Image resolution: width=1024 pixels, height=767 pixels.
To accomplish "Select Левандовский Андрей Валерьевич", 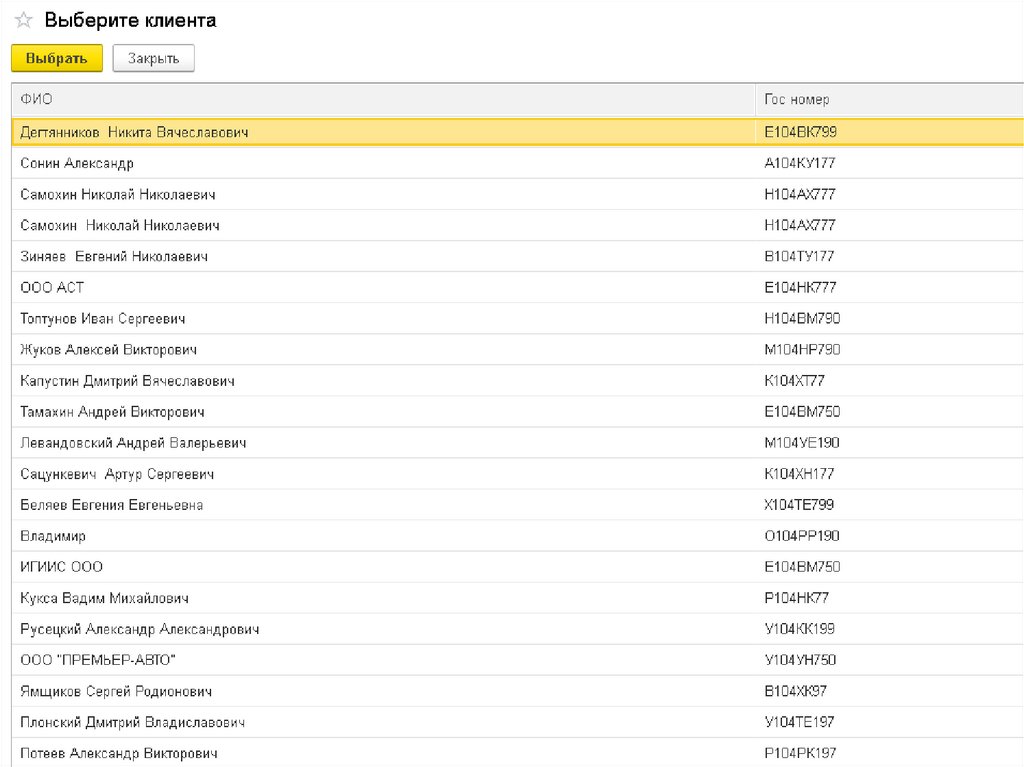I will tap(133, 443).
